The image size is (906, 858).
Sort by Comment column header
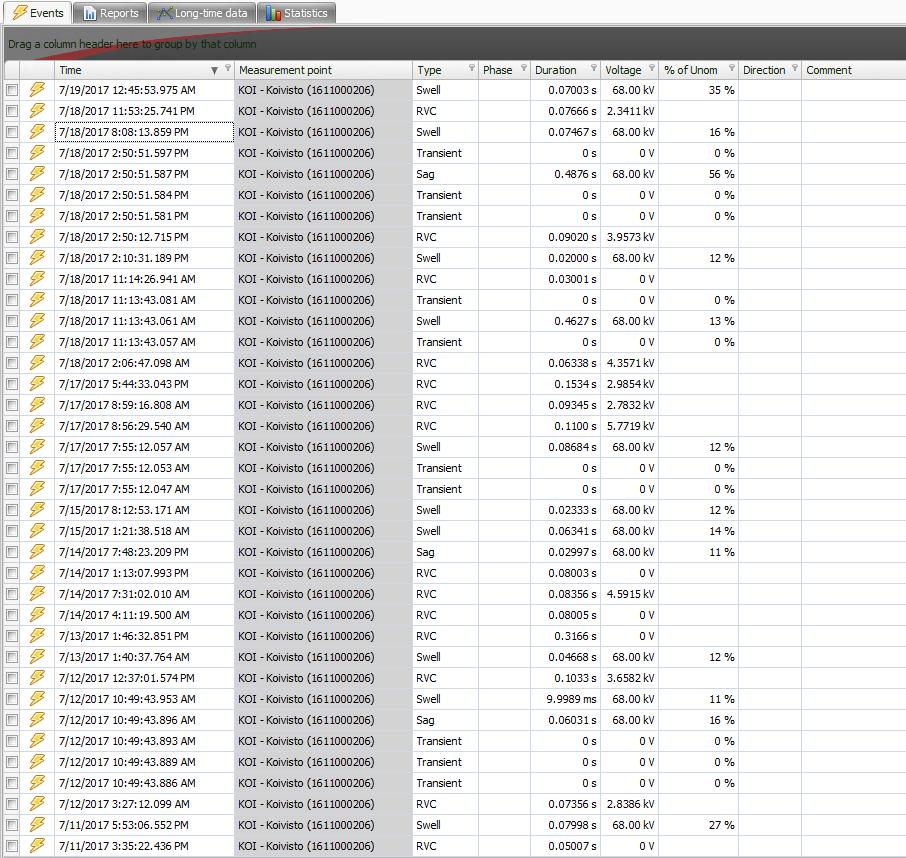point(853,70)
